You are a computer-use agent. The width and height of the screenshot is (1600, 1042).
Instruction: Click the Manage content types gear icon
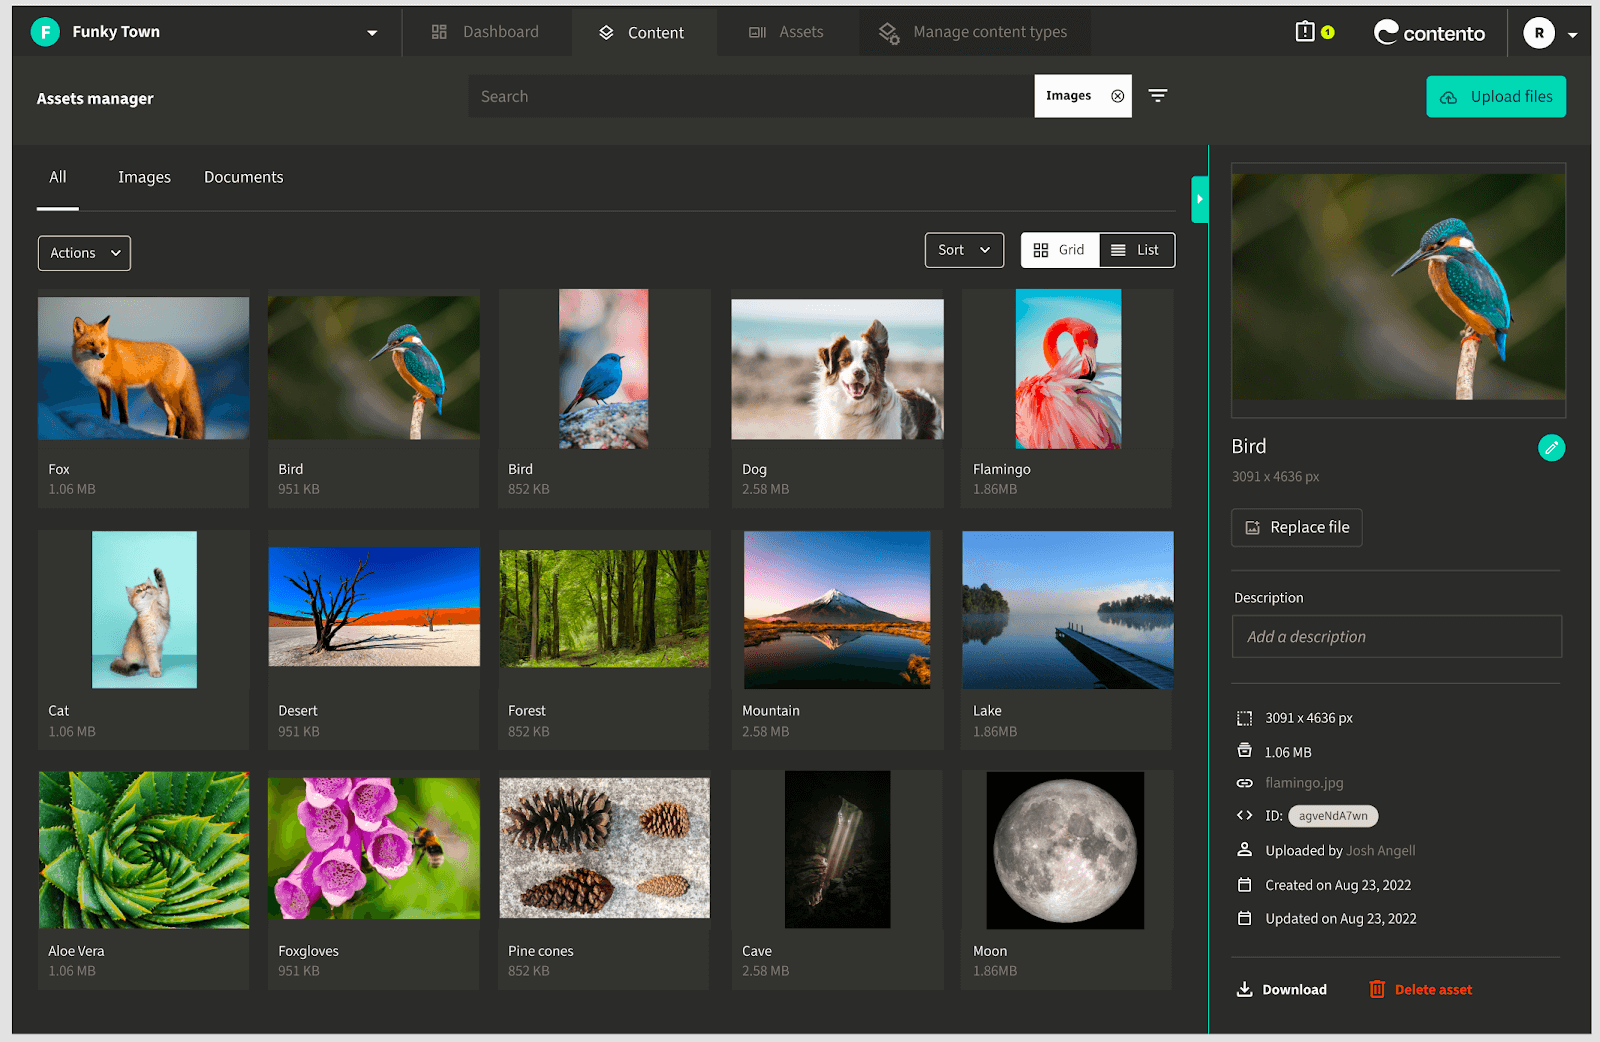tap(889, 32)
